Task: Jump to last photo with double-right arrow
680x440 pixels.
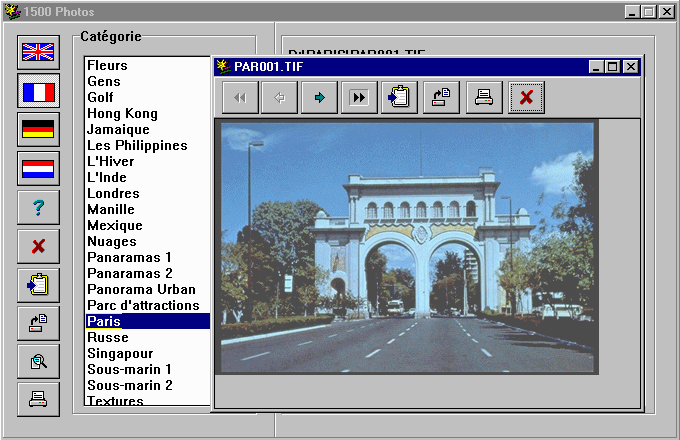Action: [358, 97]
